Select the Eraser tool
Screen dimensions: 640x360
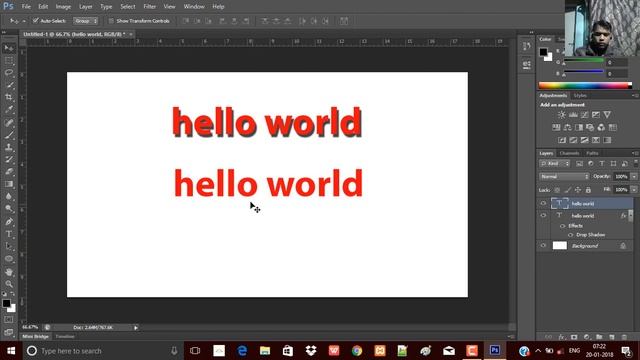(9, 171)
